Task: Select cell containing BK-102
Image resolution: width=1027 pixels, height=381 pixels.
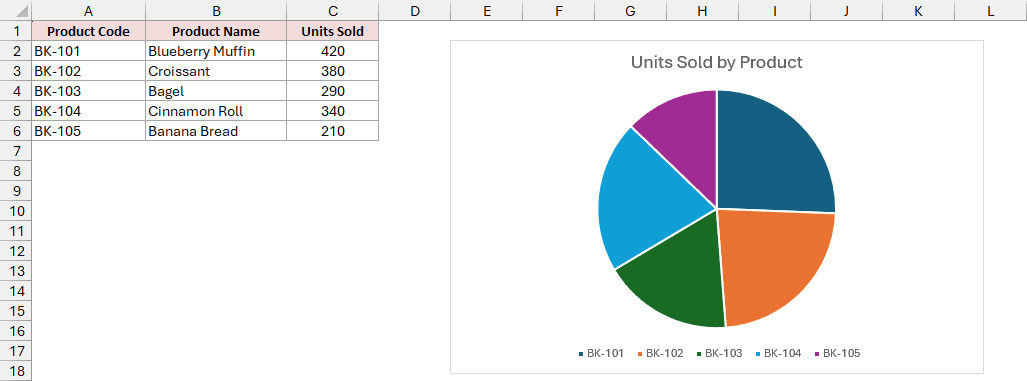Action: (88, 71)
